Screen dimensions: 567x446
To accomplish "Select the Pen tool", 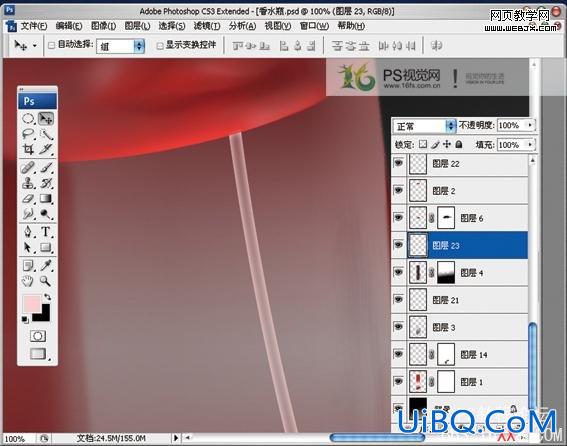I will tap(28, 232).
